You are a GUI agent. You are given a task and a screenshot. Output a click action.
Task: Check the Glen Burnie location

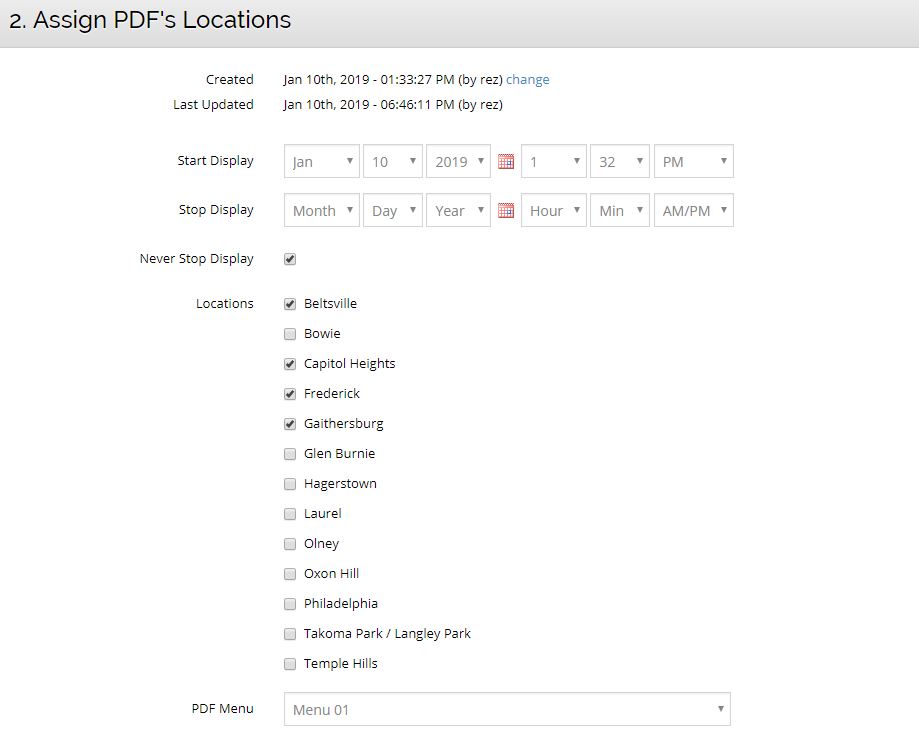coord(290,454)
